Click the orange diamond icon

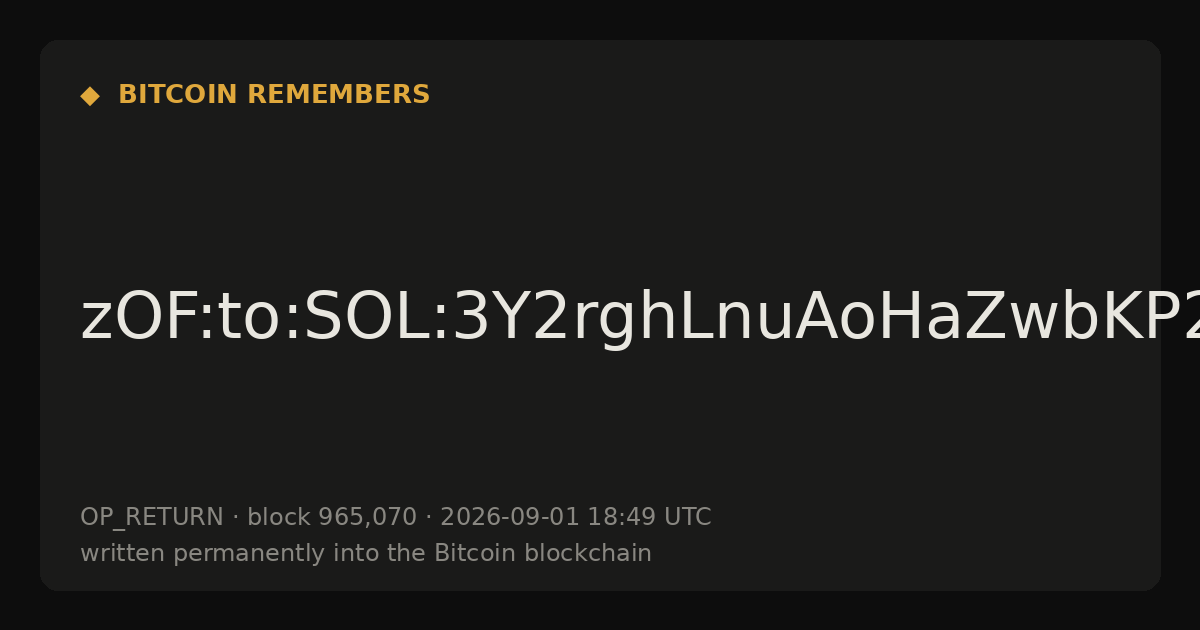(90, 96)
